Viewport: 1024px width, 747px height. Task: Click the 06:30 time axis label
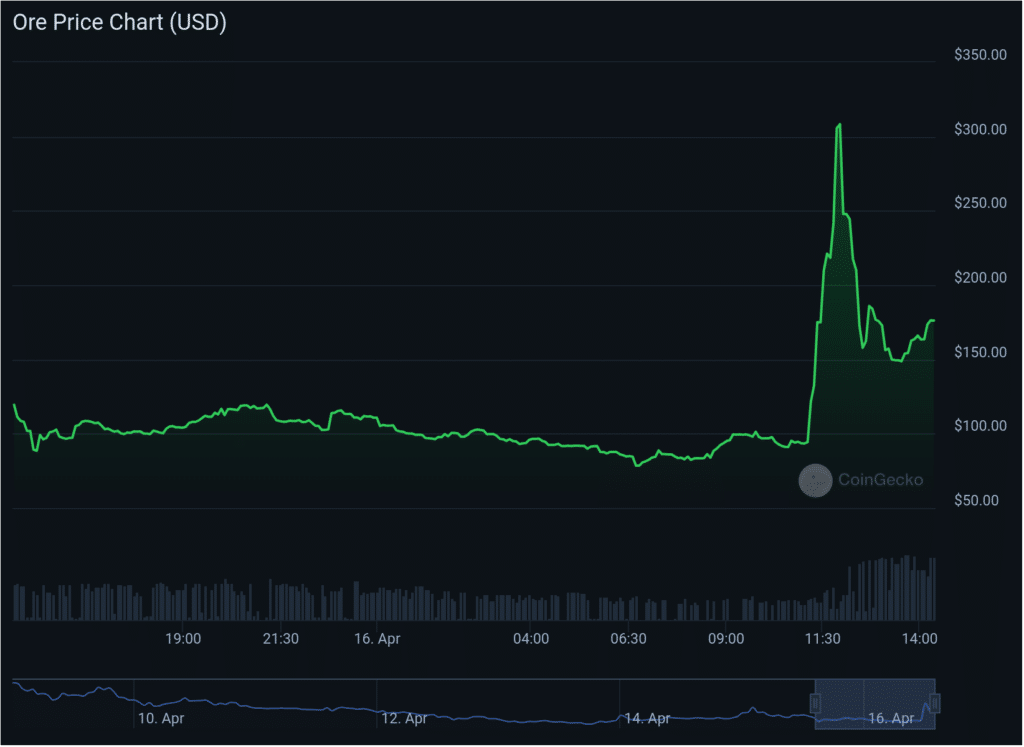627,638
